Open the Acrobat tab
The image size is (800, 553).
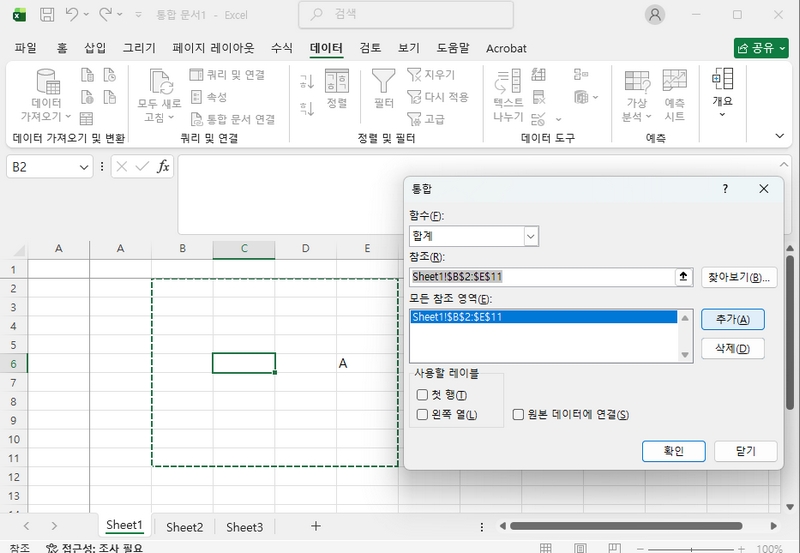(x=506, y=48)
